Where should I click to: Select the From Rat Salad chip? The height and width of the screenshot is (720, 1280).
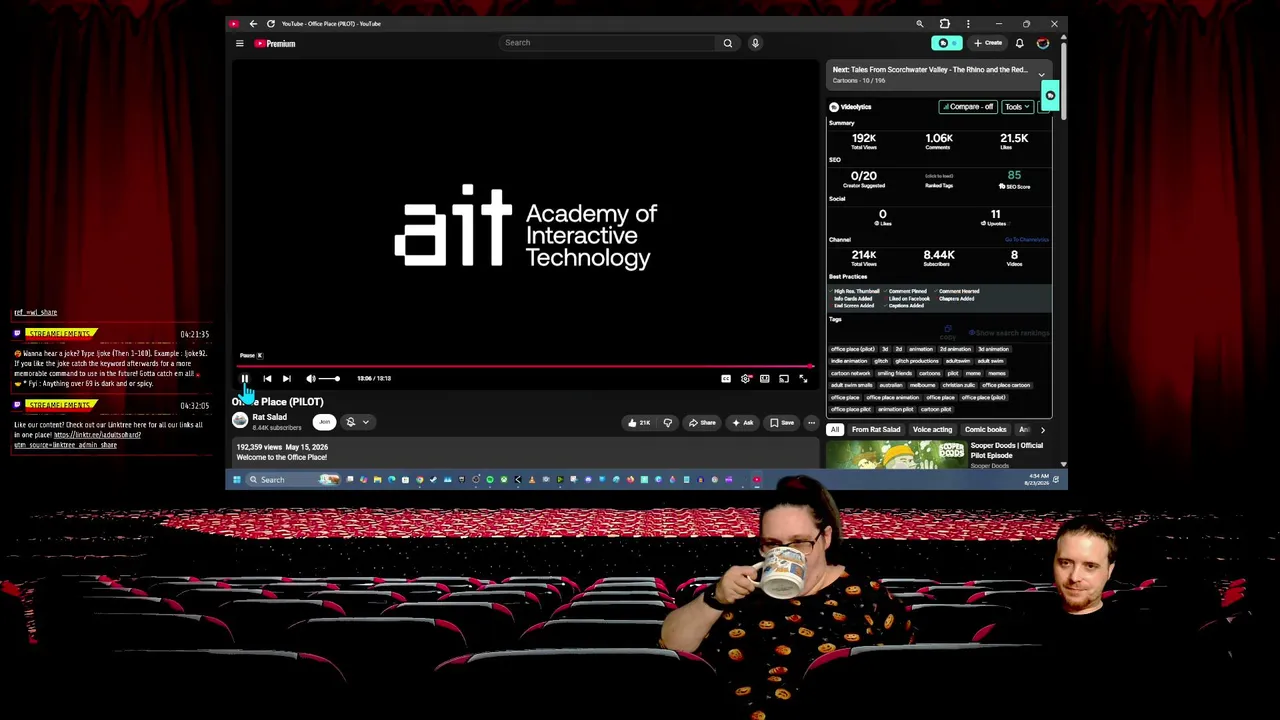pos(876,430)
